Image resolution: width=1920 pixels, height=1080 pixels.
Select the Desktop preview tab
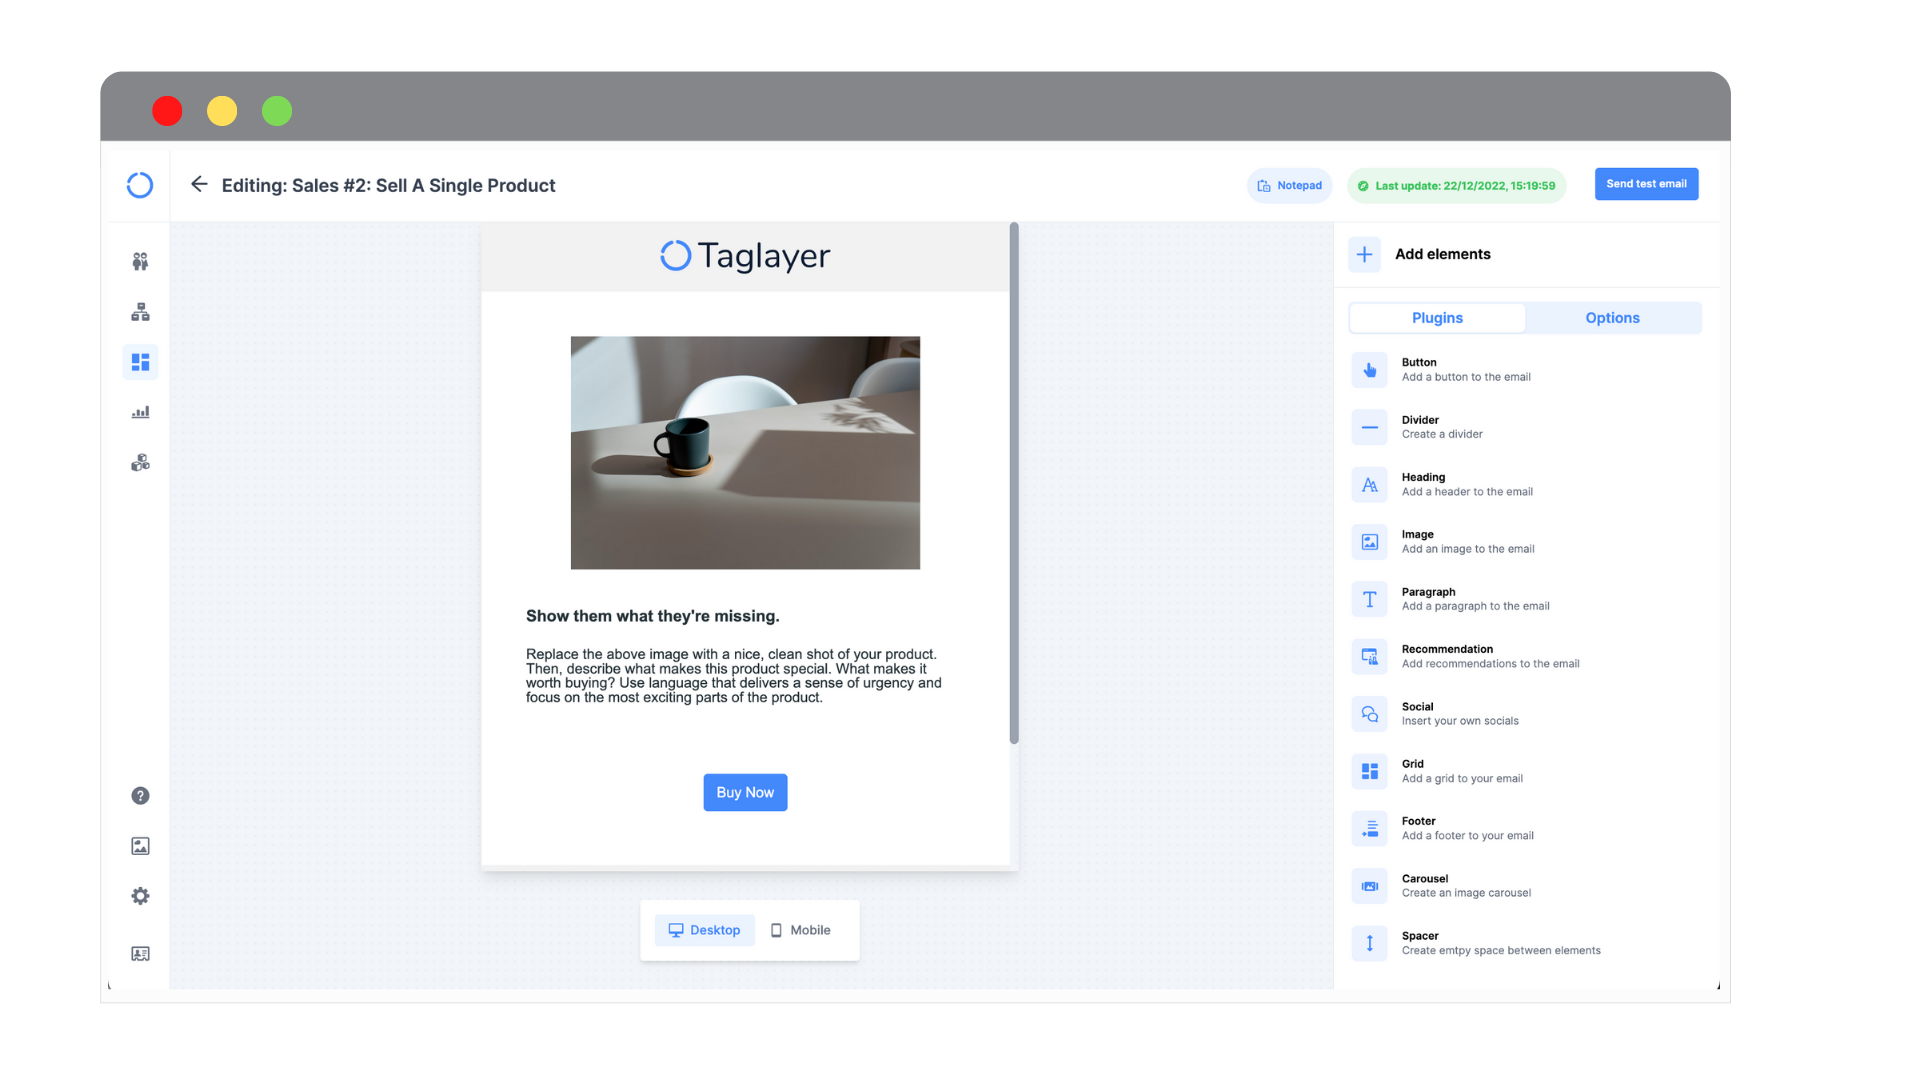coord(703,930)
